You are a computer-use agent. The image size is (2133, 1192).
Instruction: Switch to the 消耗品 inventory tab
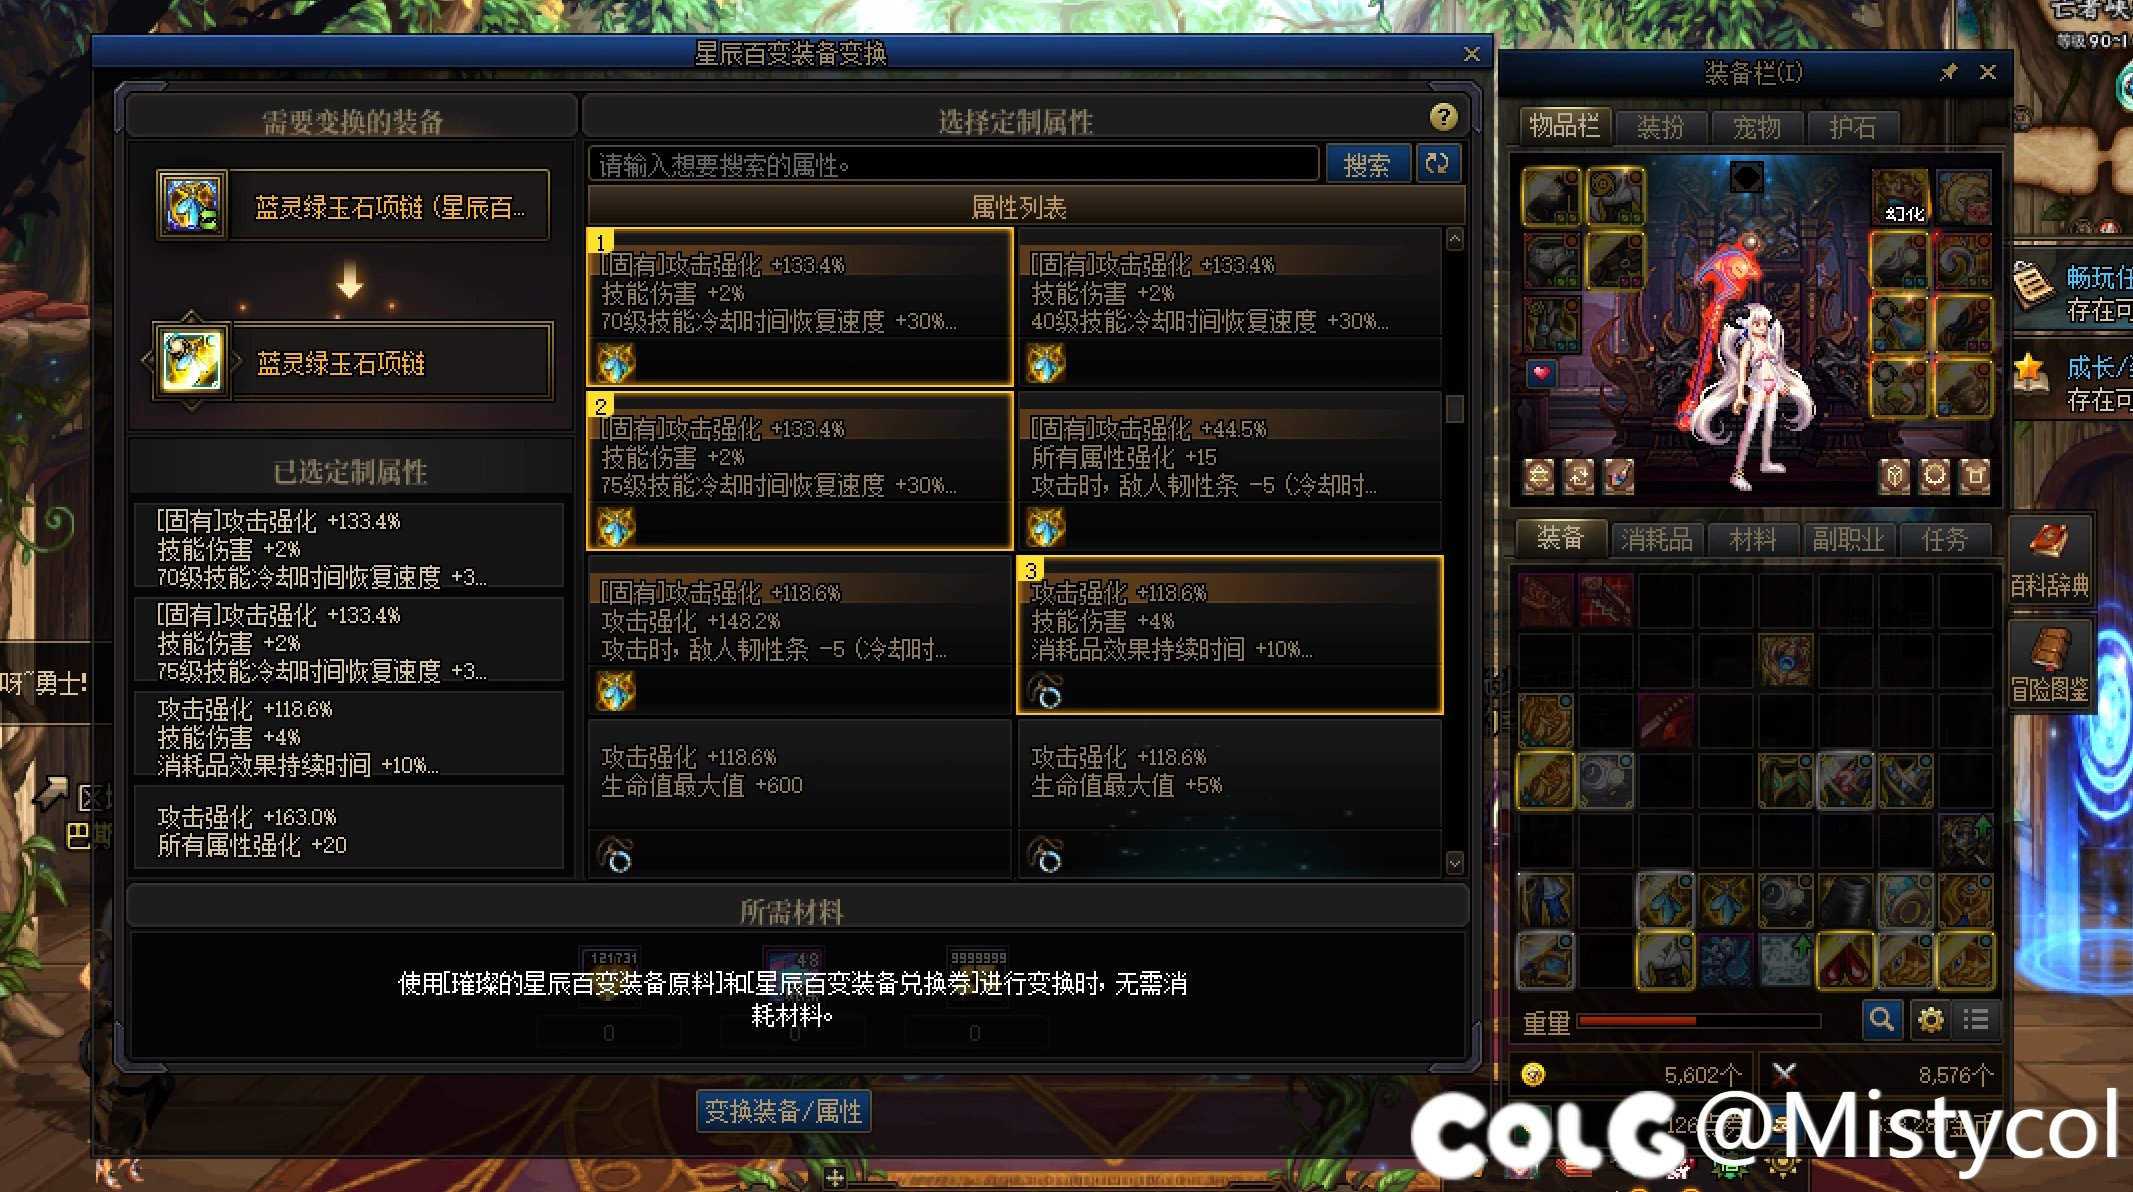coord(1657,540)
